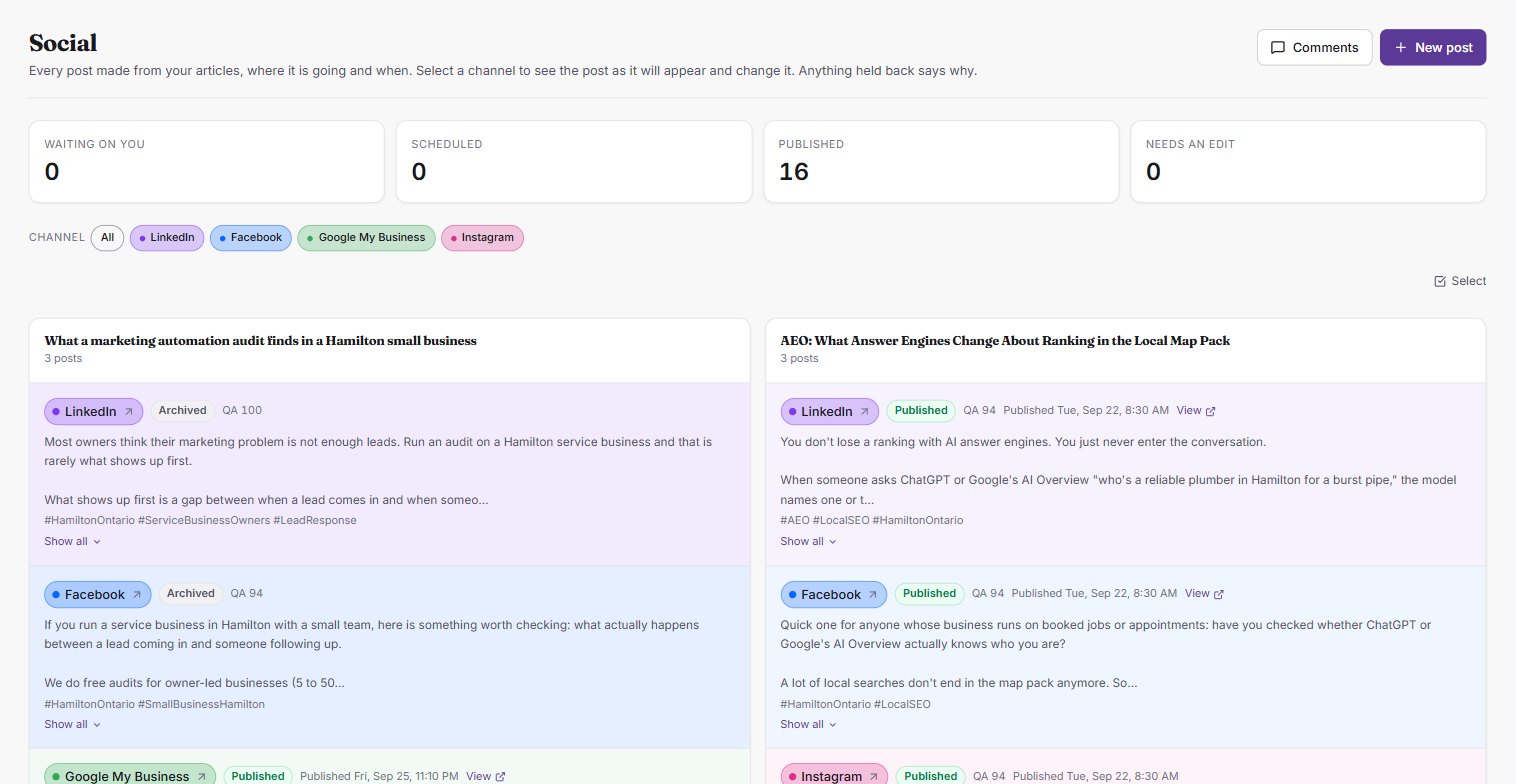Open the Waiting on You stat card
This screenshot has width=1516, height=784.
click(206, 162)
